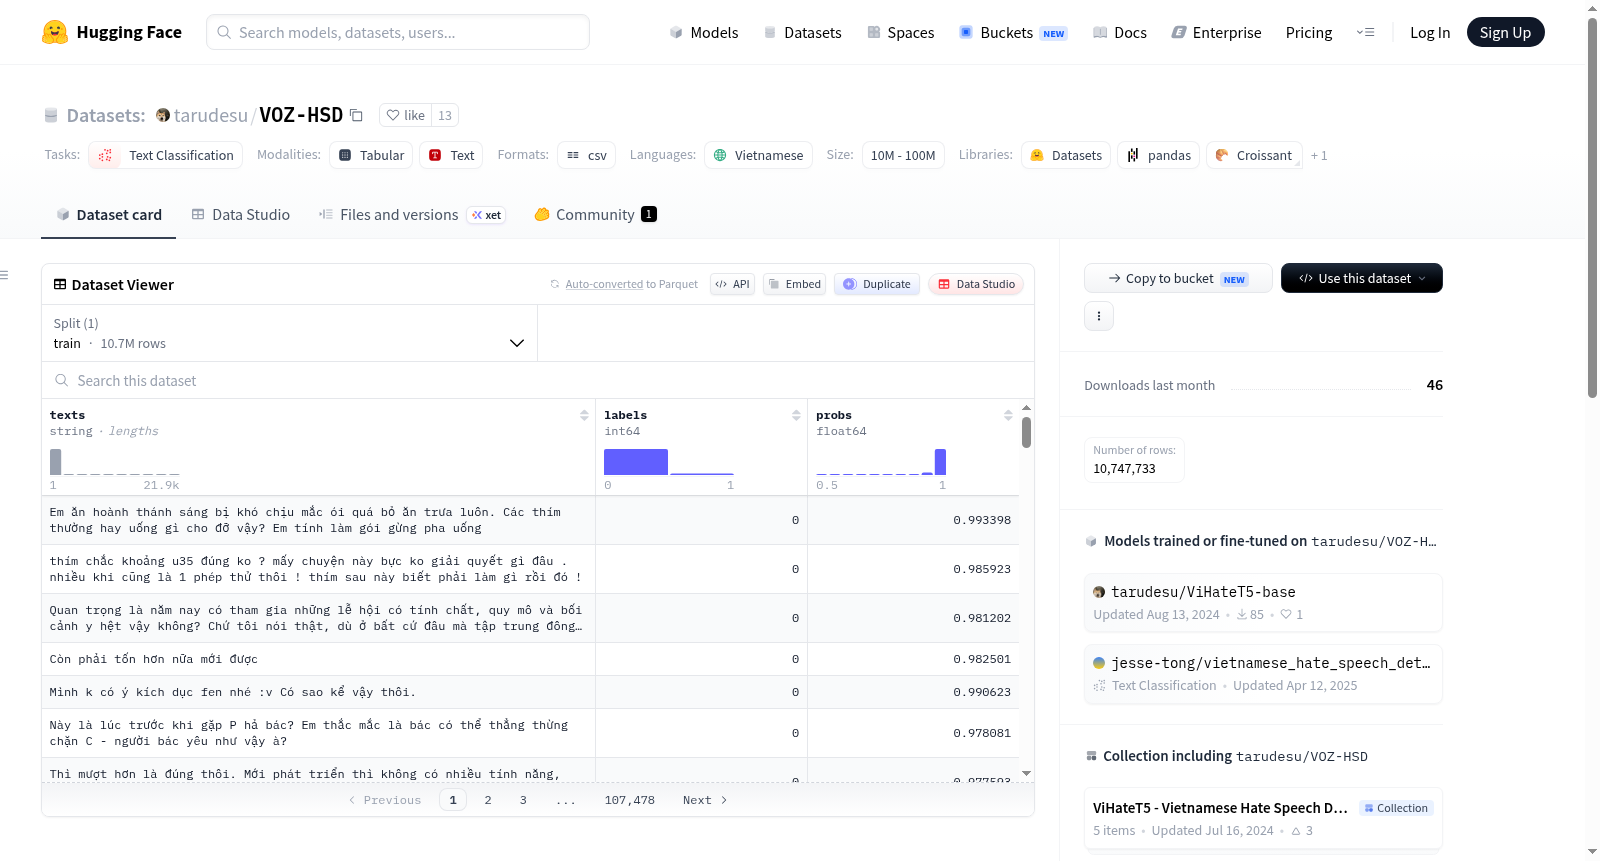
Task: Copy dataset name with the copy icon
Action: point(356,115)
